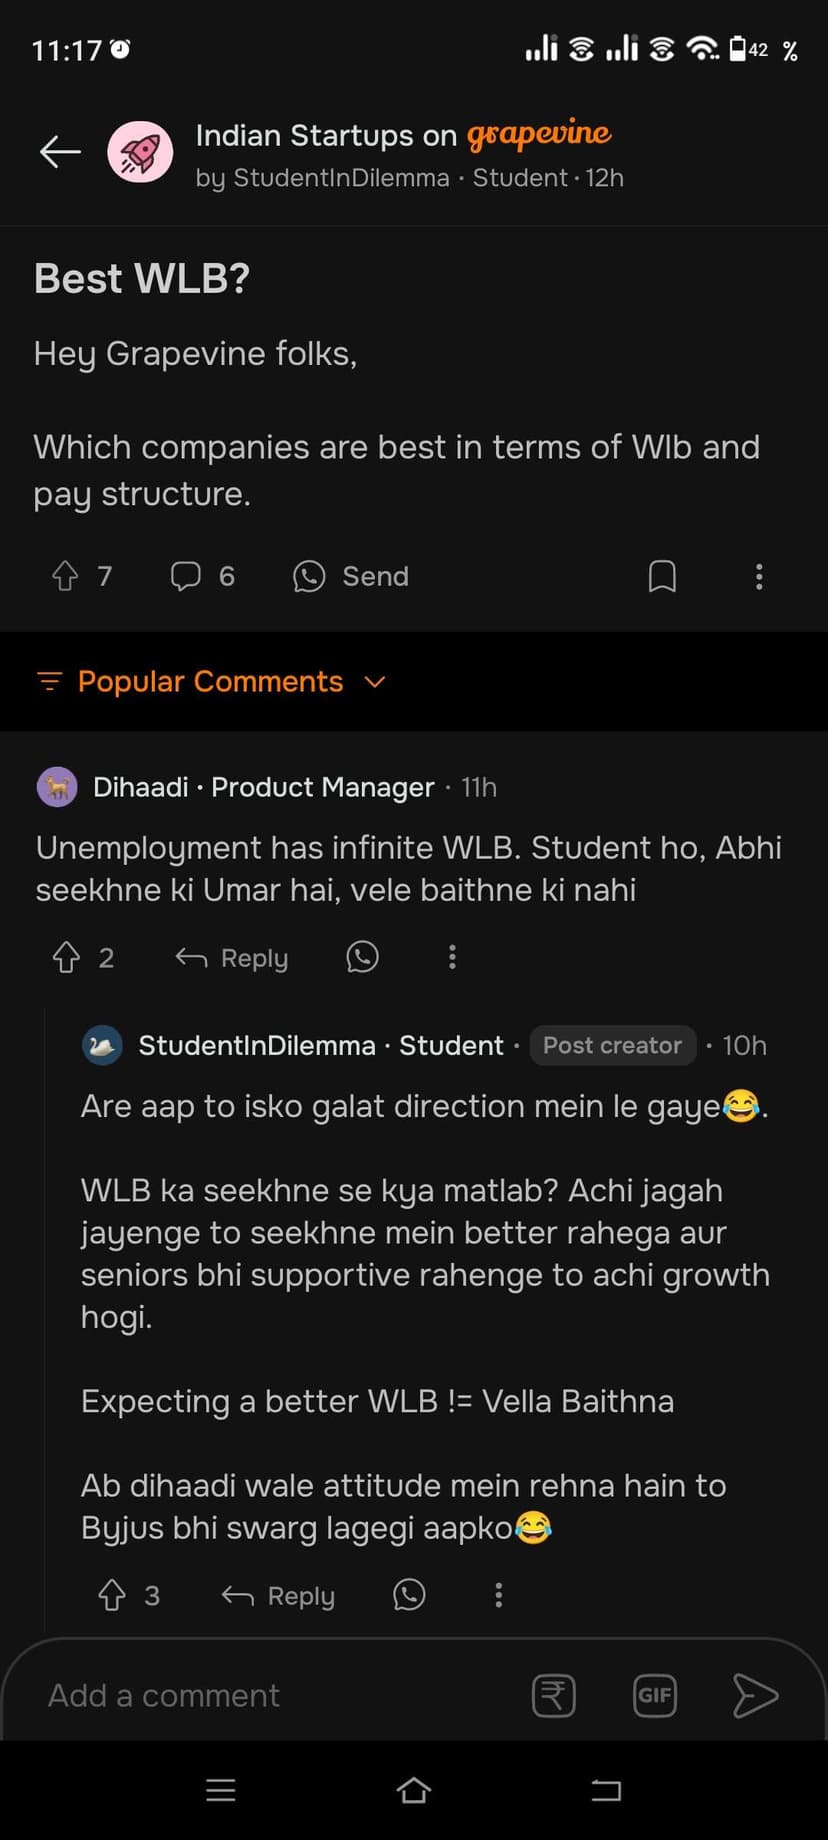Open the Indian Startups rocket community avatar
The width and height of the screenshot is (828, 1840).
click(x=140, y=152)
